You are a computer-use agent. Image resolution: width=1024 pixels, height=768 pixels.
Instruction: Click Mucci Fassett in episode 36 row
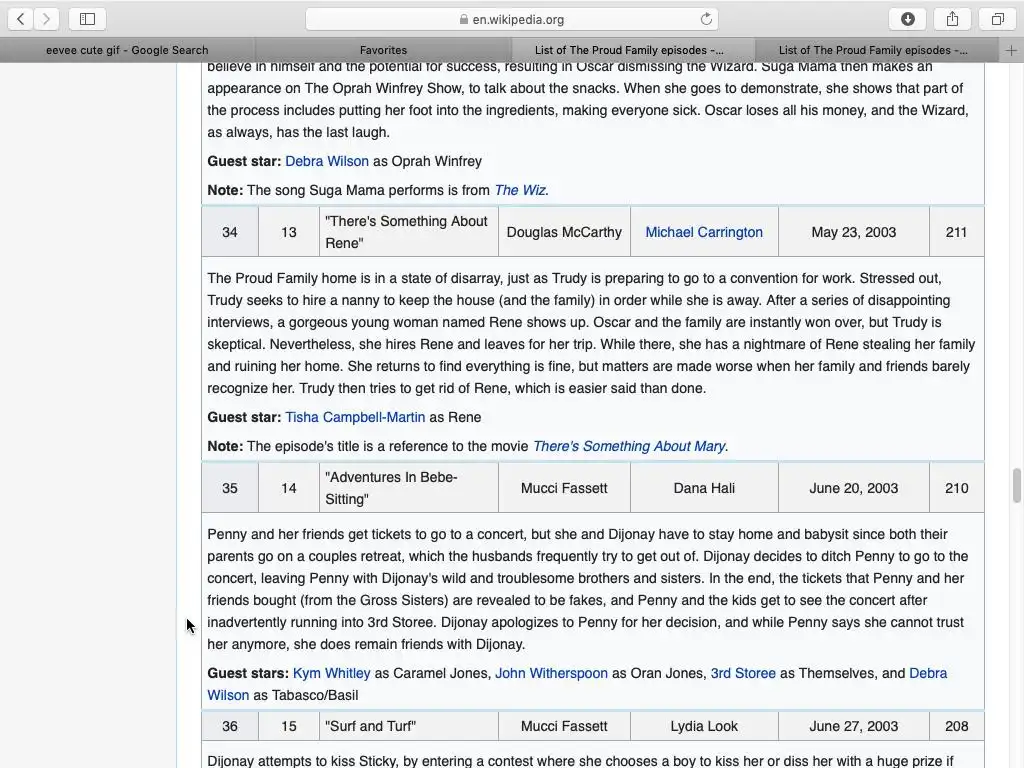pyautogui.click(x=564, y=726)
